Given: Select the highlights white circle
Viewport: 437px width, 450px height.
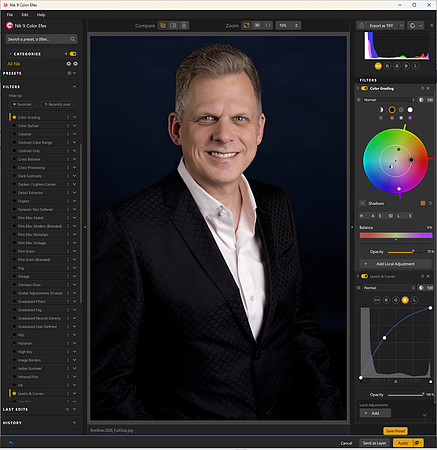Looking at the screenshot, I should [410, 110].
